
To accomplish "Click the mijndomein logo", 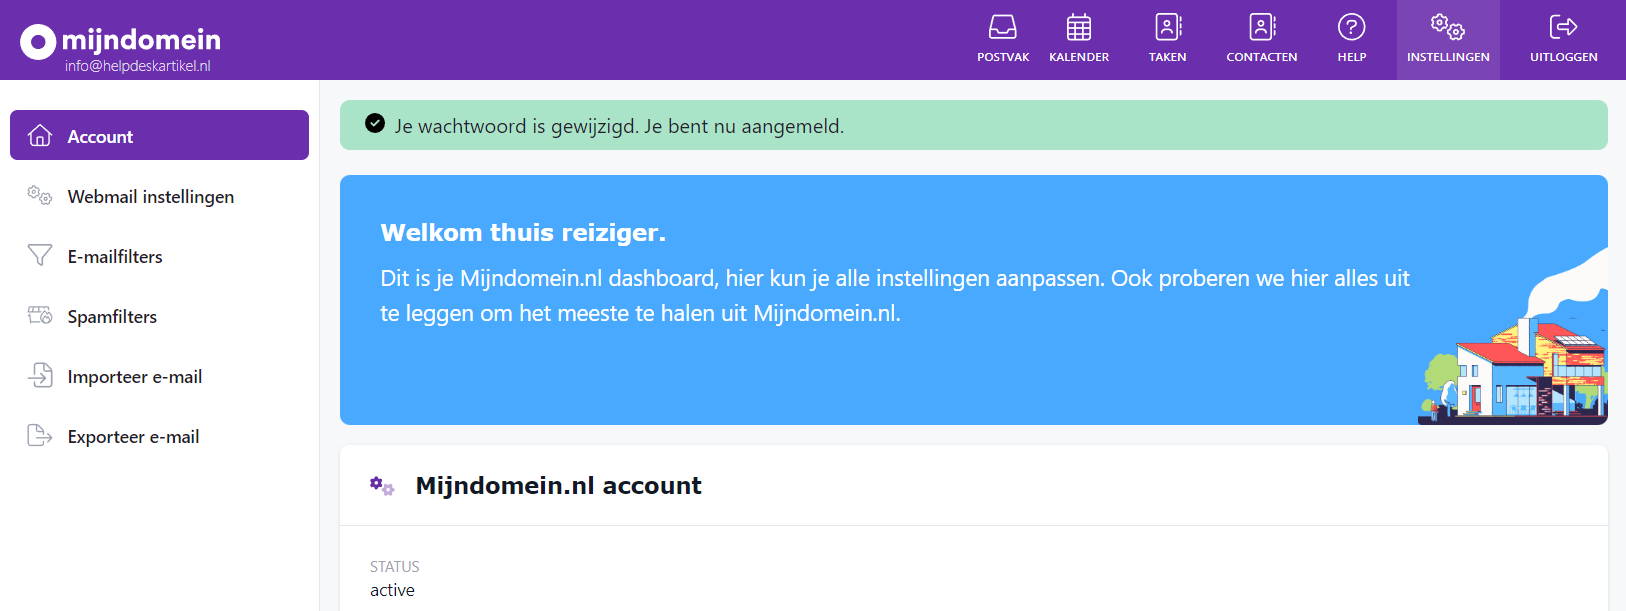I will click(121, 40).
